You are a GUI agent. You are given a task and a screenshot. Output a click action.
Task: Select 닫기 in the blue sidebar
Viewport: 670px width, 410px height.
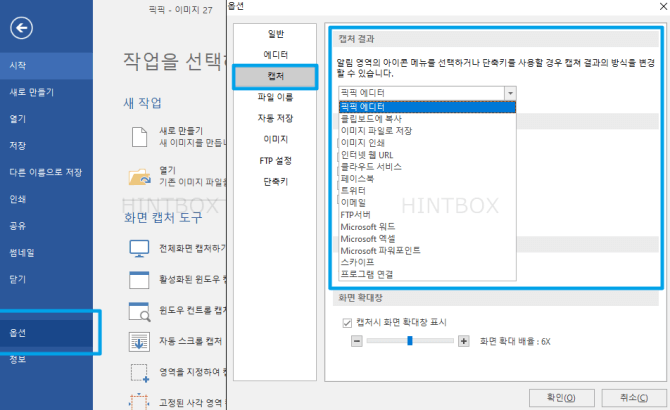(46, 279)
